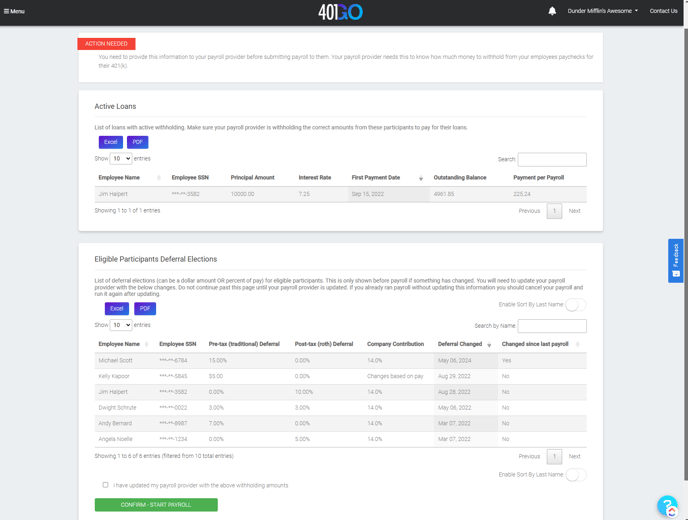Open Active Loans show entries dropdown
Viewport: 688px width, 520px height.
121,158
